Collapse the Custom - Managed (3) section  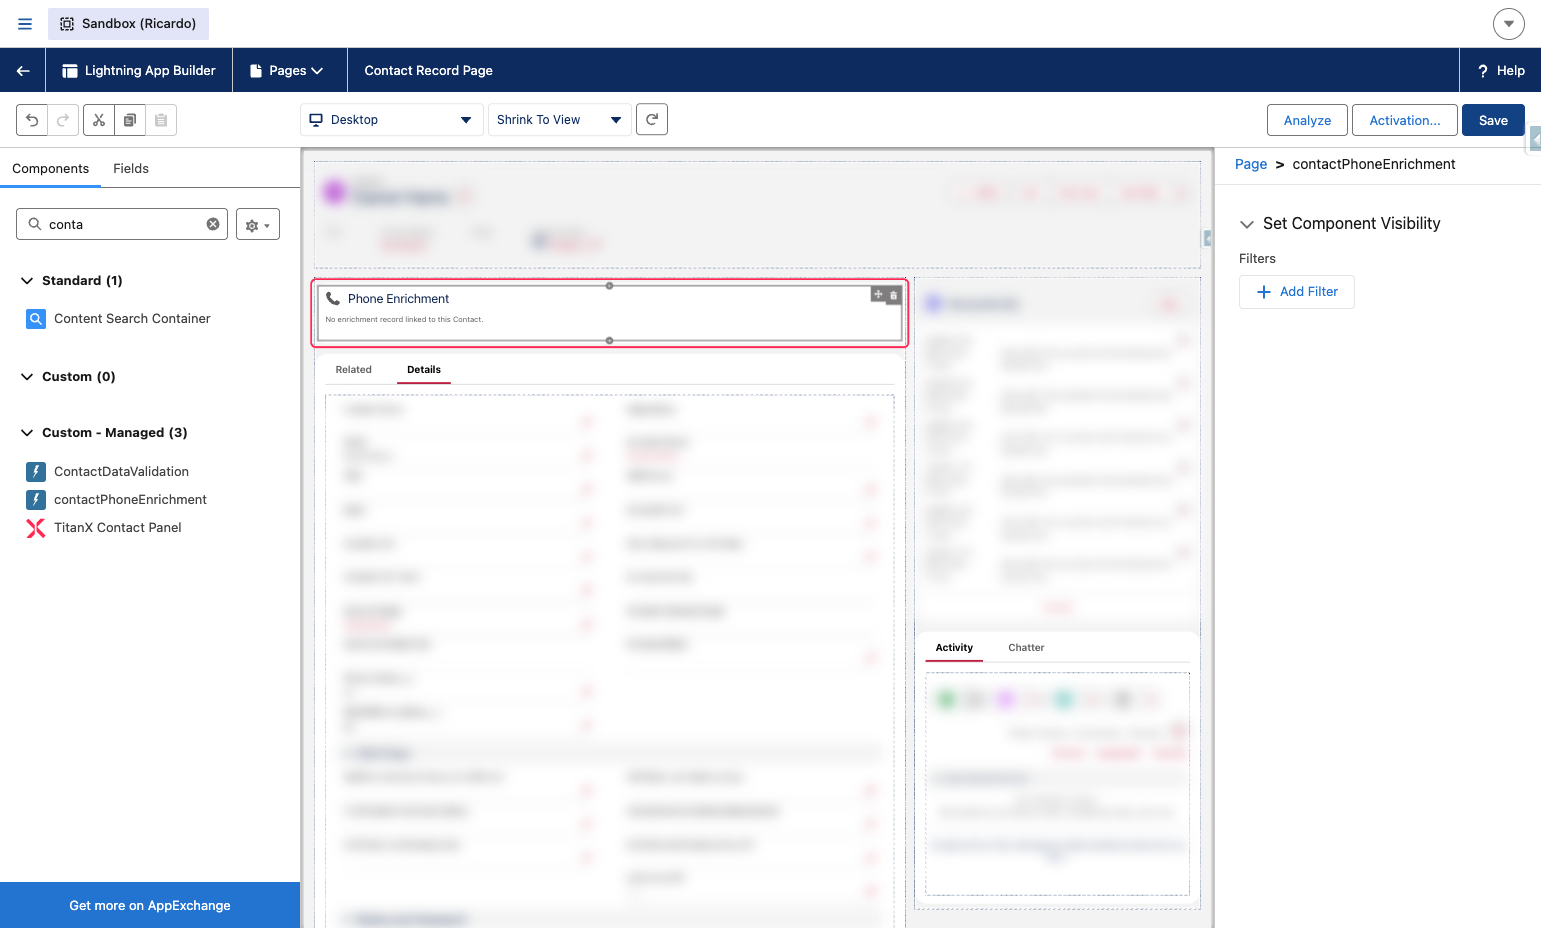click(27, 433)
